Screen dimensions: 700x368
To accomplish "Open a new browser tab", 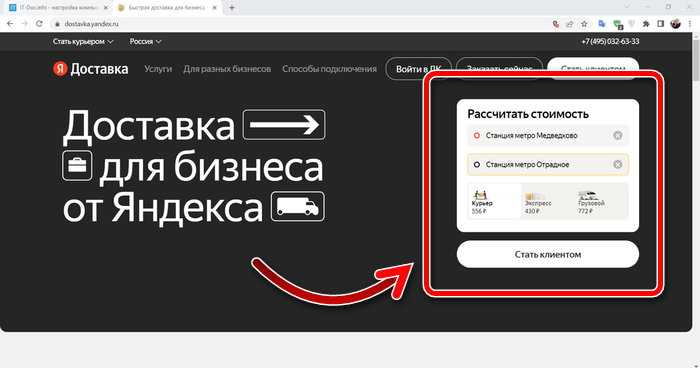I will [232, 8].
